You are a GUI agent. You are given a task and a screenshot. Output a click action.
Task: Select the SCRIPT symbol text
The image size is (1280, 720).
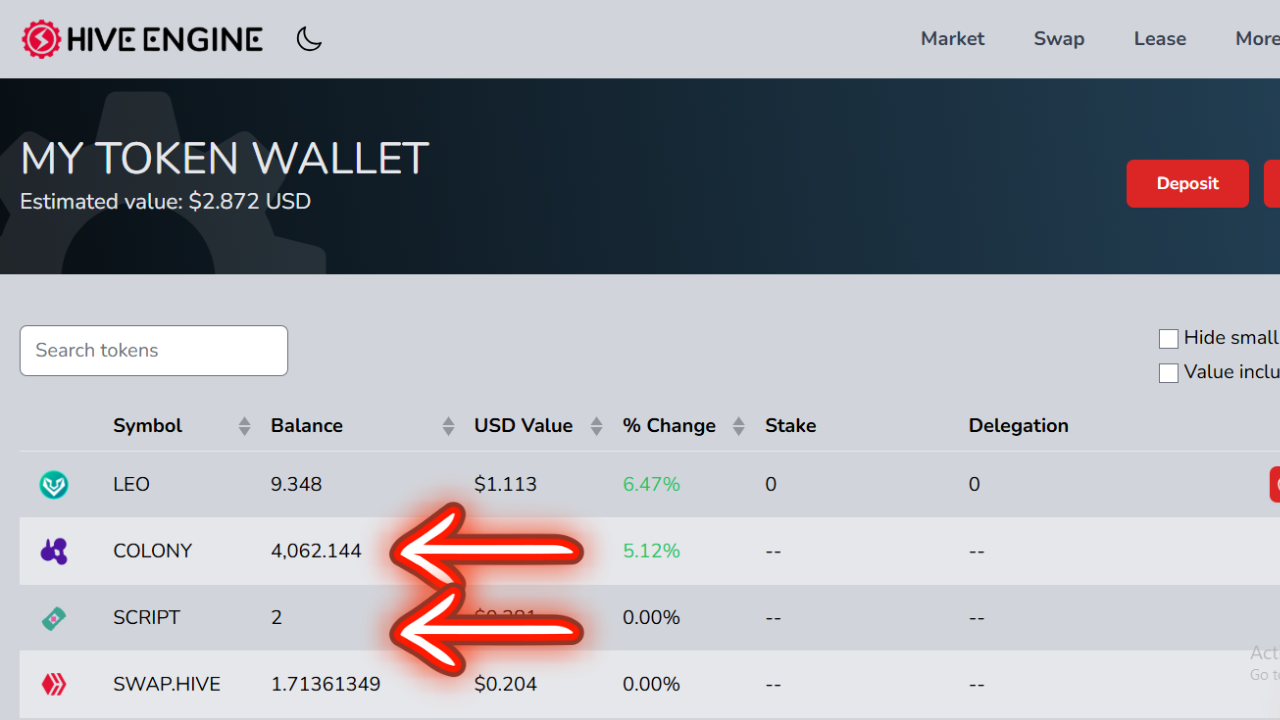146,618
